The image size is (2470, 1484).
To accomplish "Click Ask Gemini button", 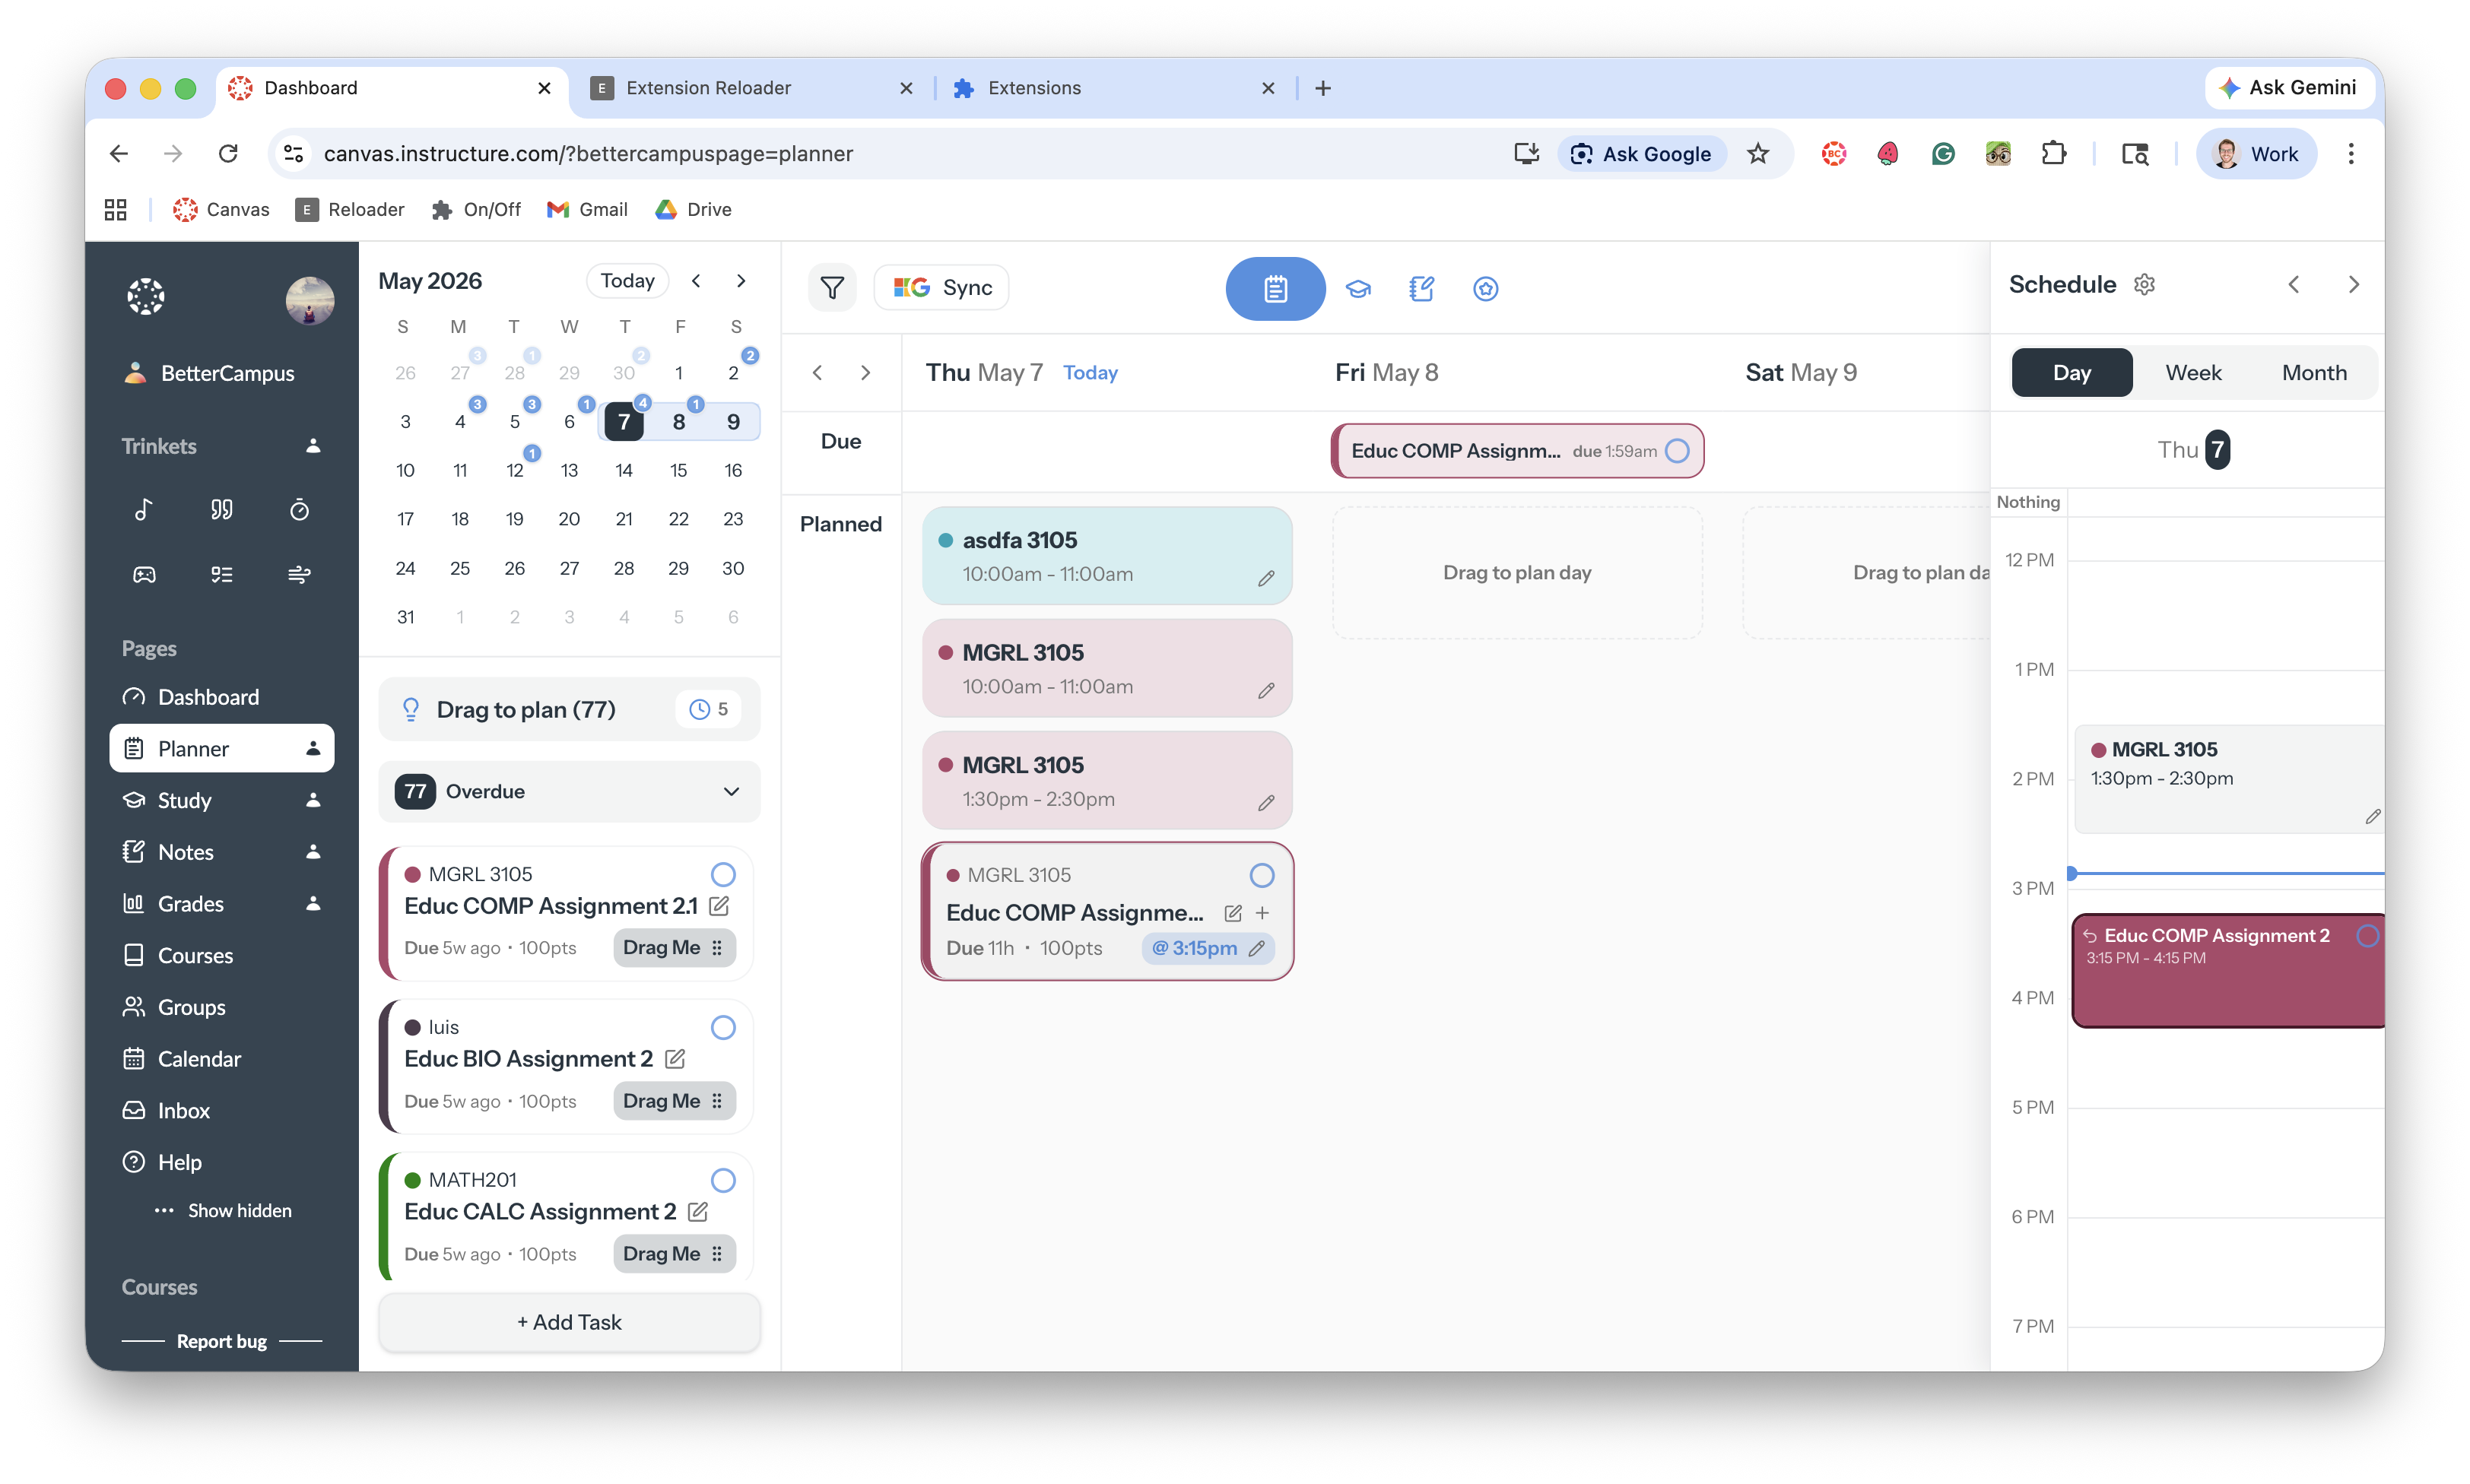I will [x=2288, y=88].
